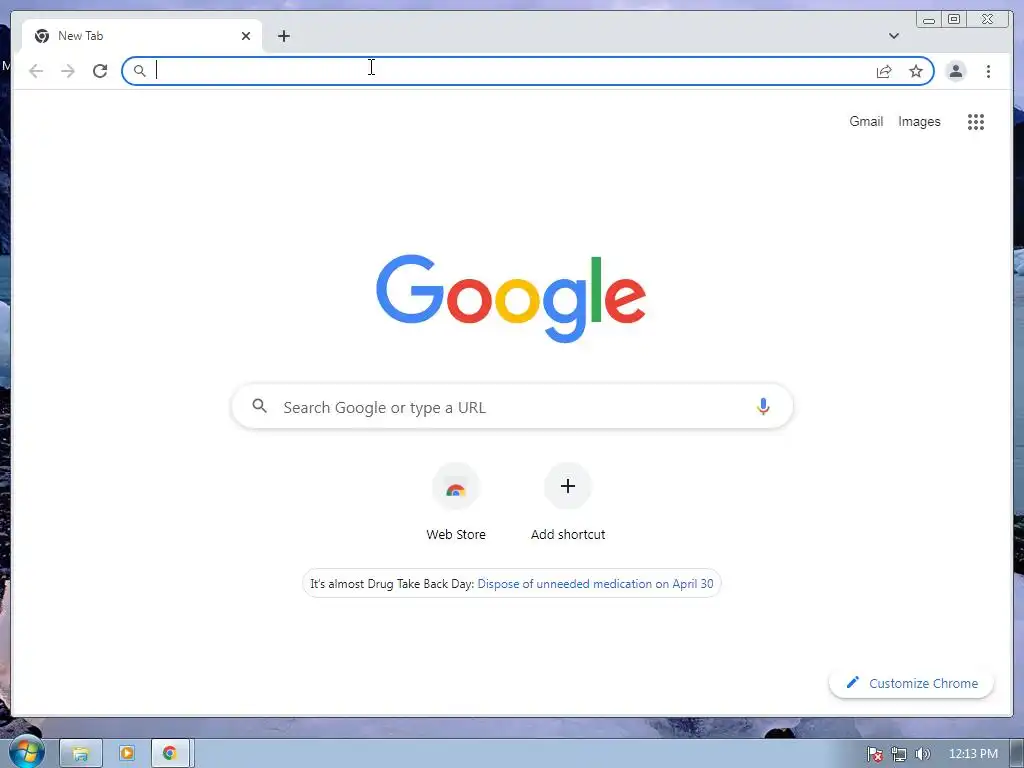1024x768 pixels.
Task: Select the New Tab tab
Action: point(142,36)
